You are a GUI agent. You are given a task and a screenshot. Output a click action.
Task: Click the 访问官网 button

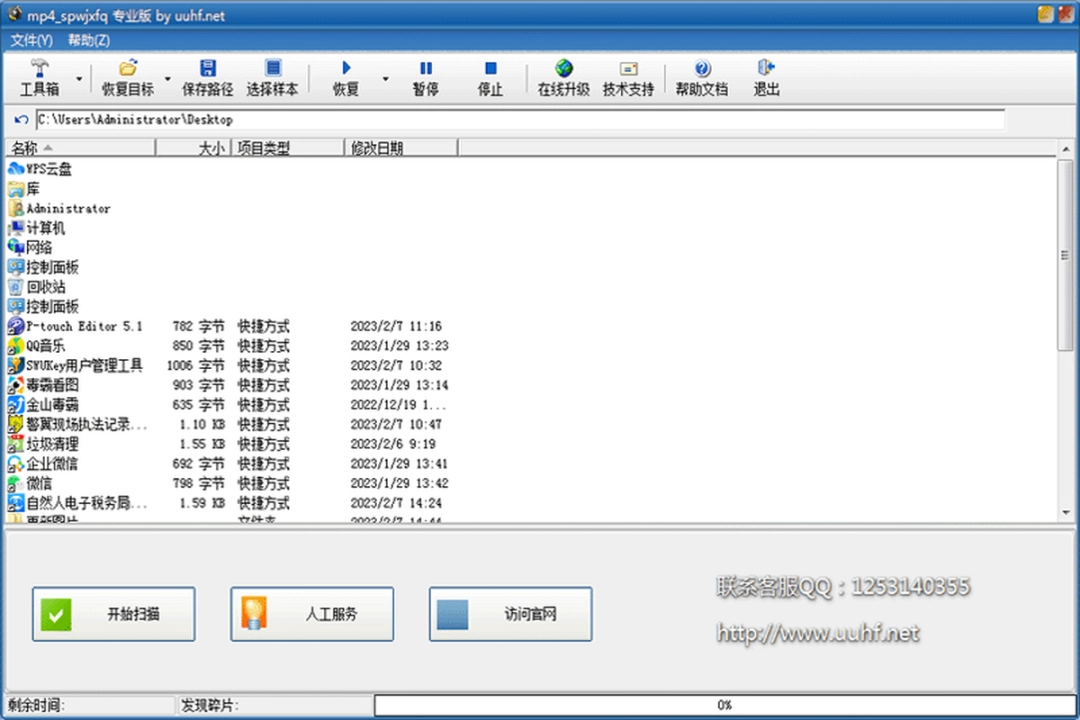coord(510,614)
